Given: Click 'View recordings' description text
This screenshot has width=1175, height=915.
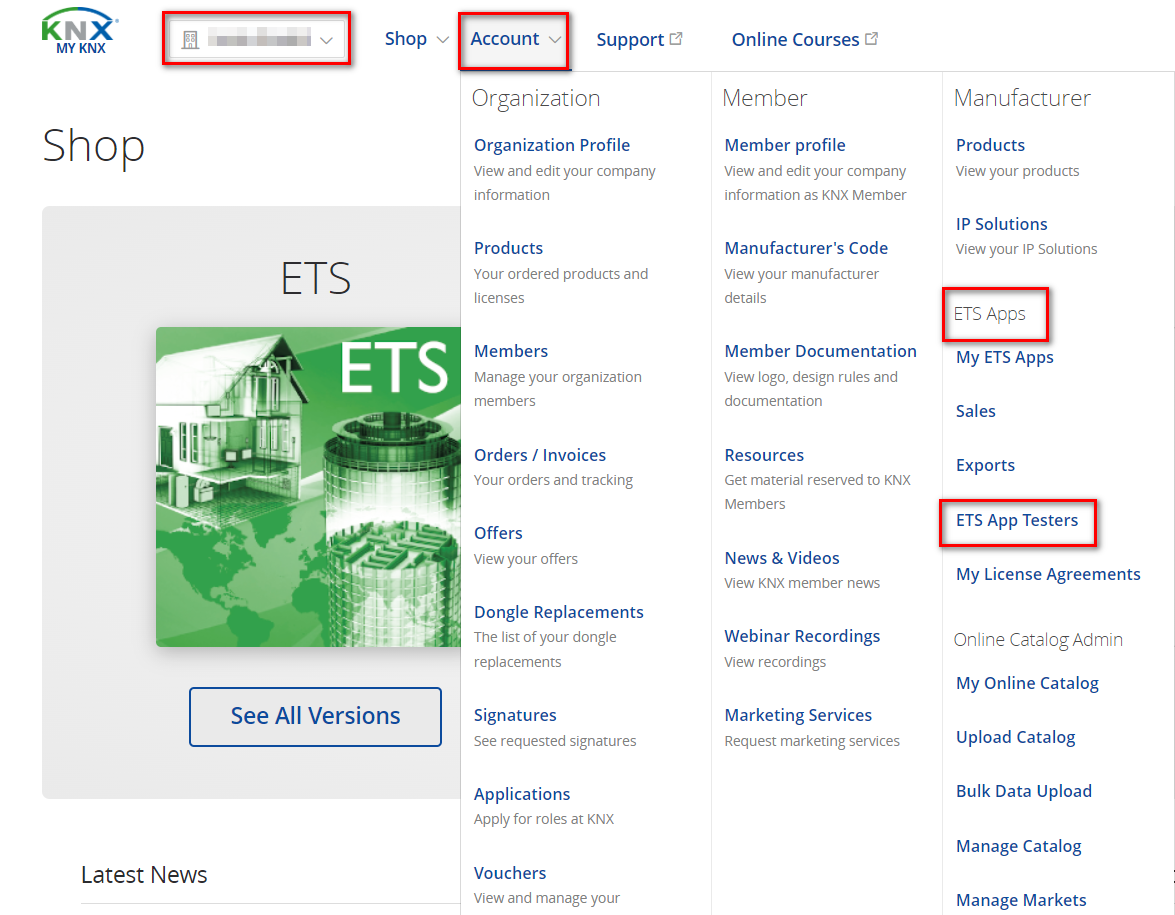Looking at the screenshot, I should [x=775, y=662].
